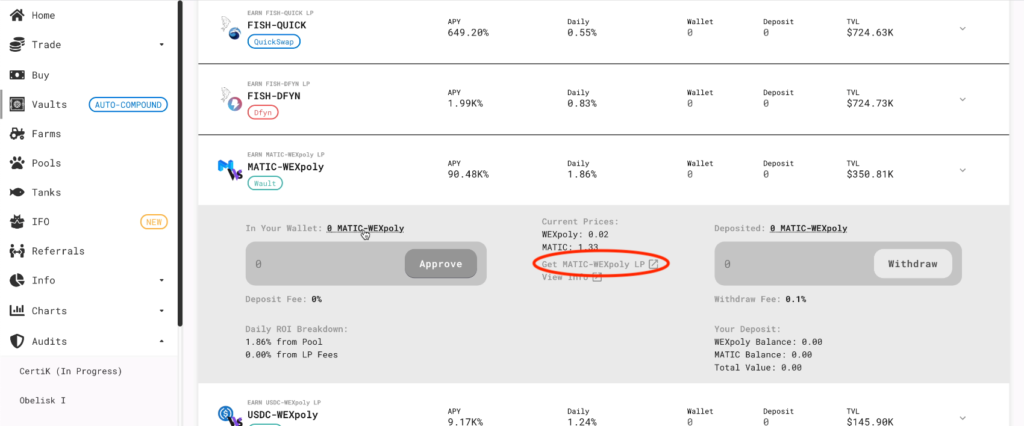Click the Home house icon in sidebar

[x=17, y=14]
